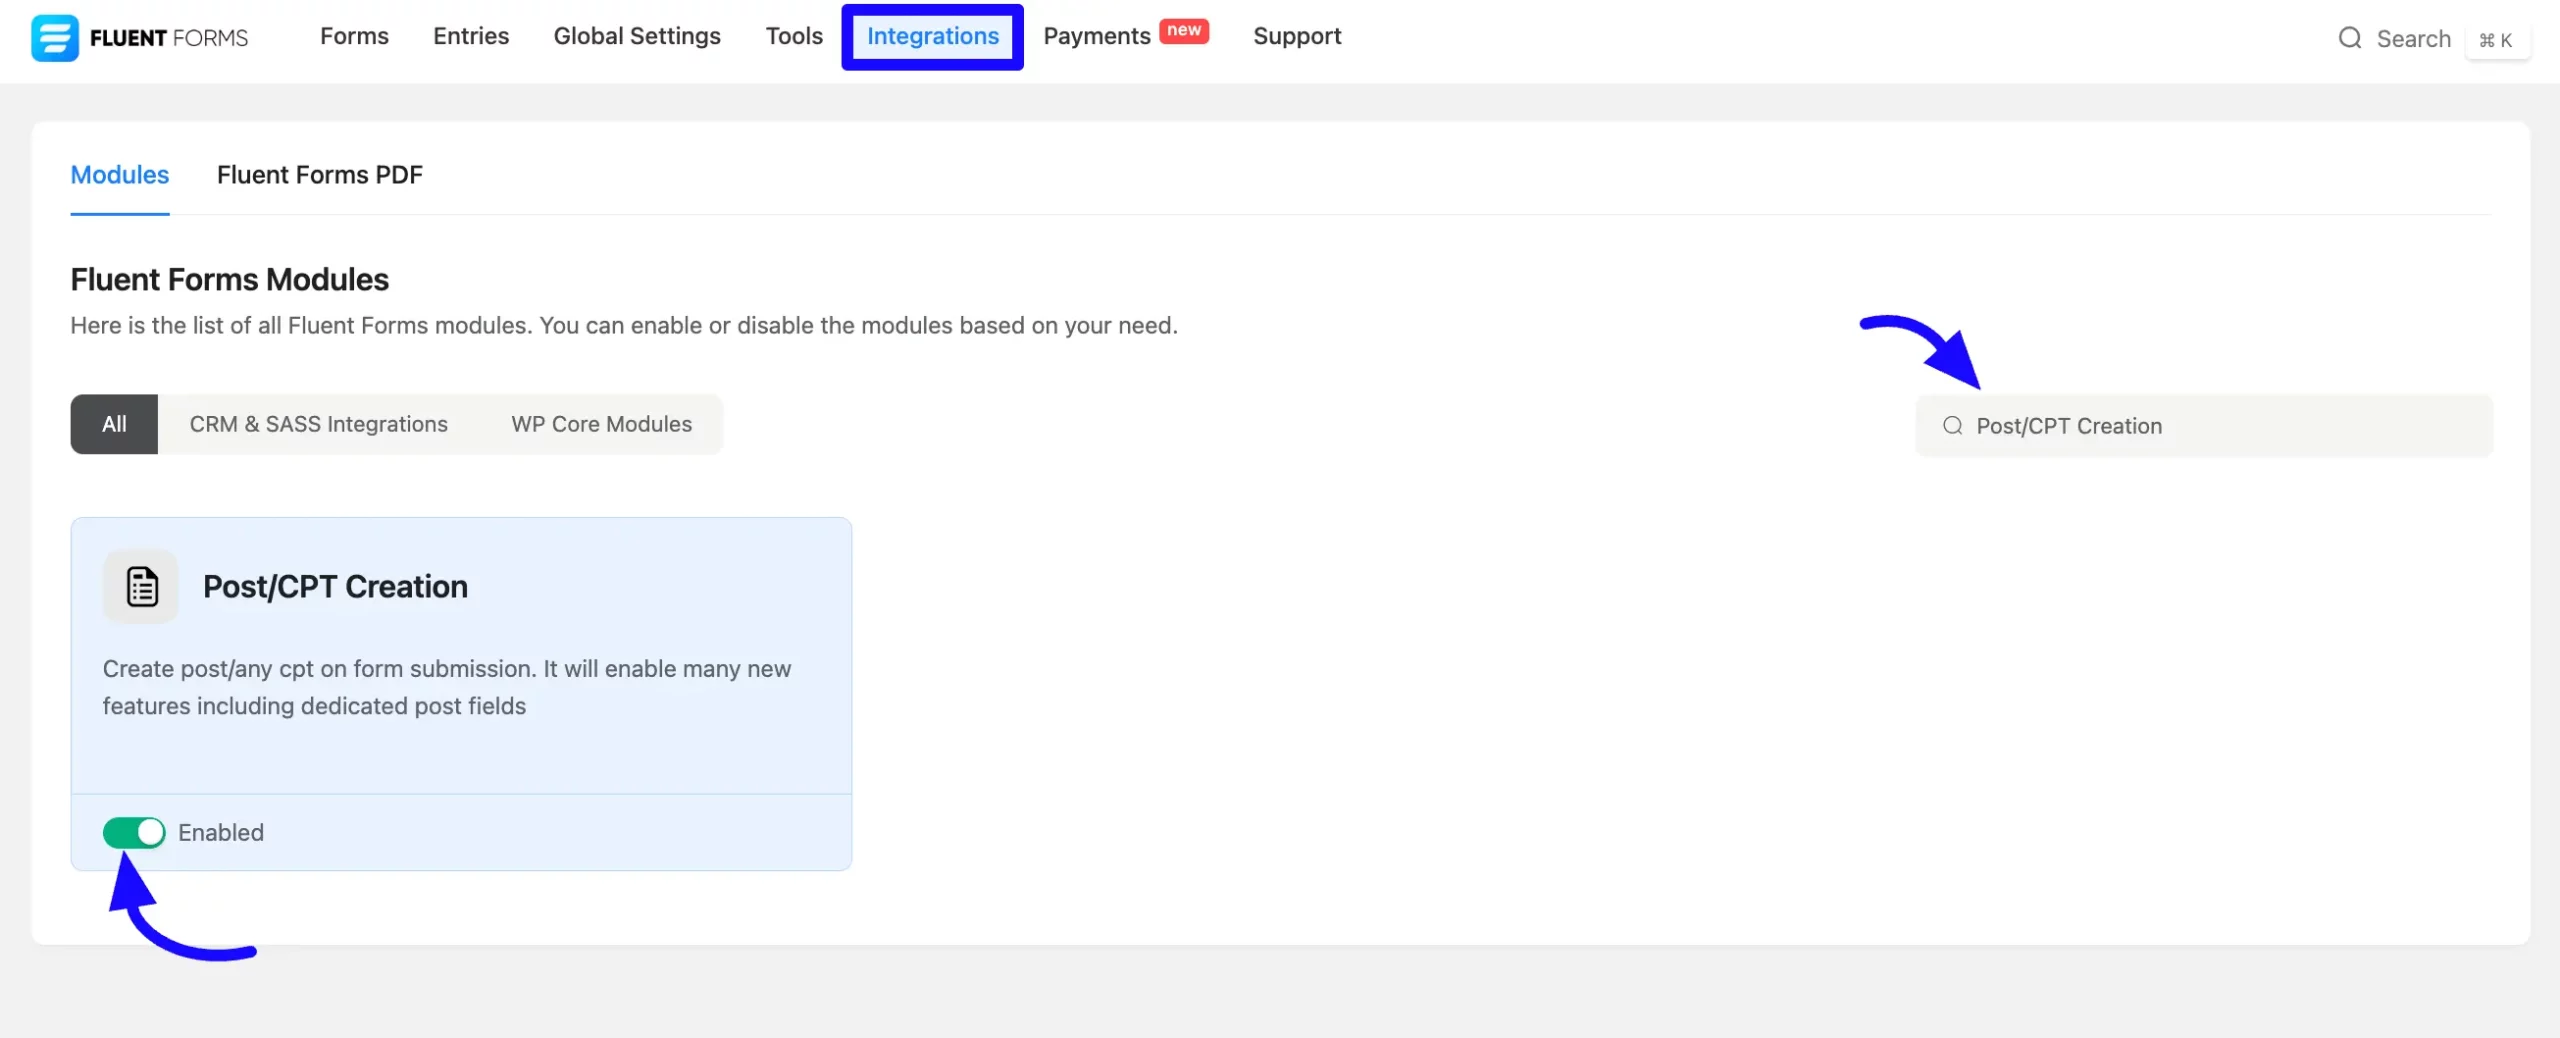Select the All filter button

[114, 424]
